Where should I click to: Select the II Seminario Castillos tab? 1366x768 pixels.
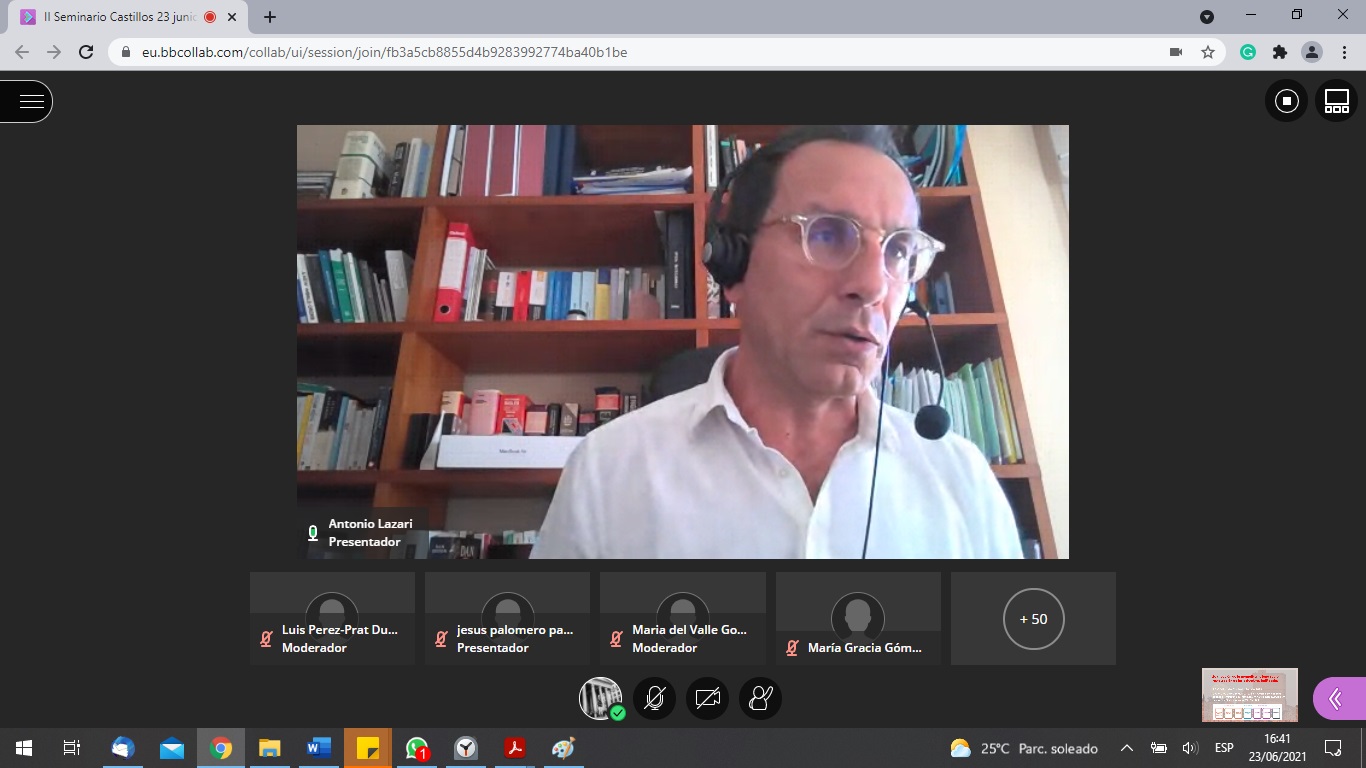point(120,17)
